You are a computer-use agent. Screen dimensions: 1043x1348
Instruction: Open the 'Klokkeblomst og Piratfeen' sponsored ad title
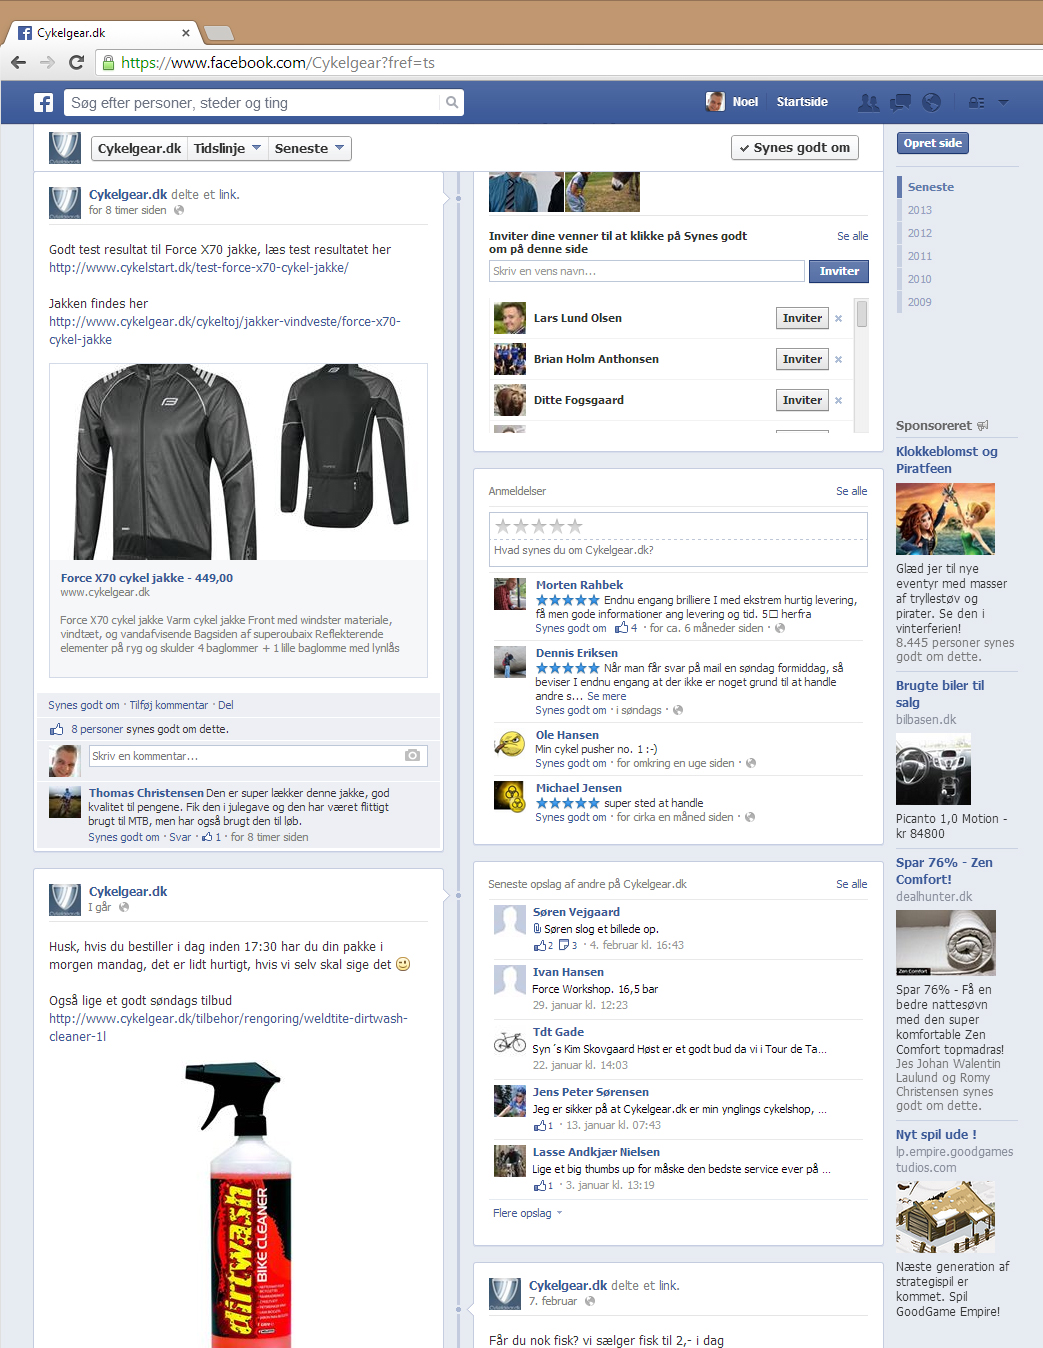[946, 460]
